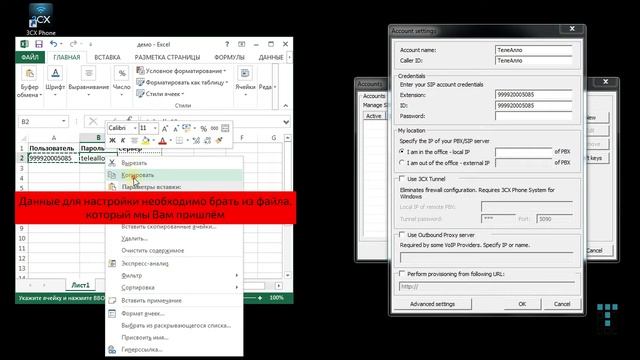The width and height of the screenshot is (640, 360).
Task: Toggle bold (Ж) on the mini toolbar
Action: click(113, 141)
